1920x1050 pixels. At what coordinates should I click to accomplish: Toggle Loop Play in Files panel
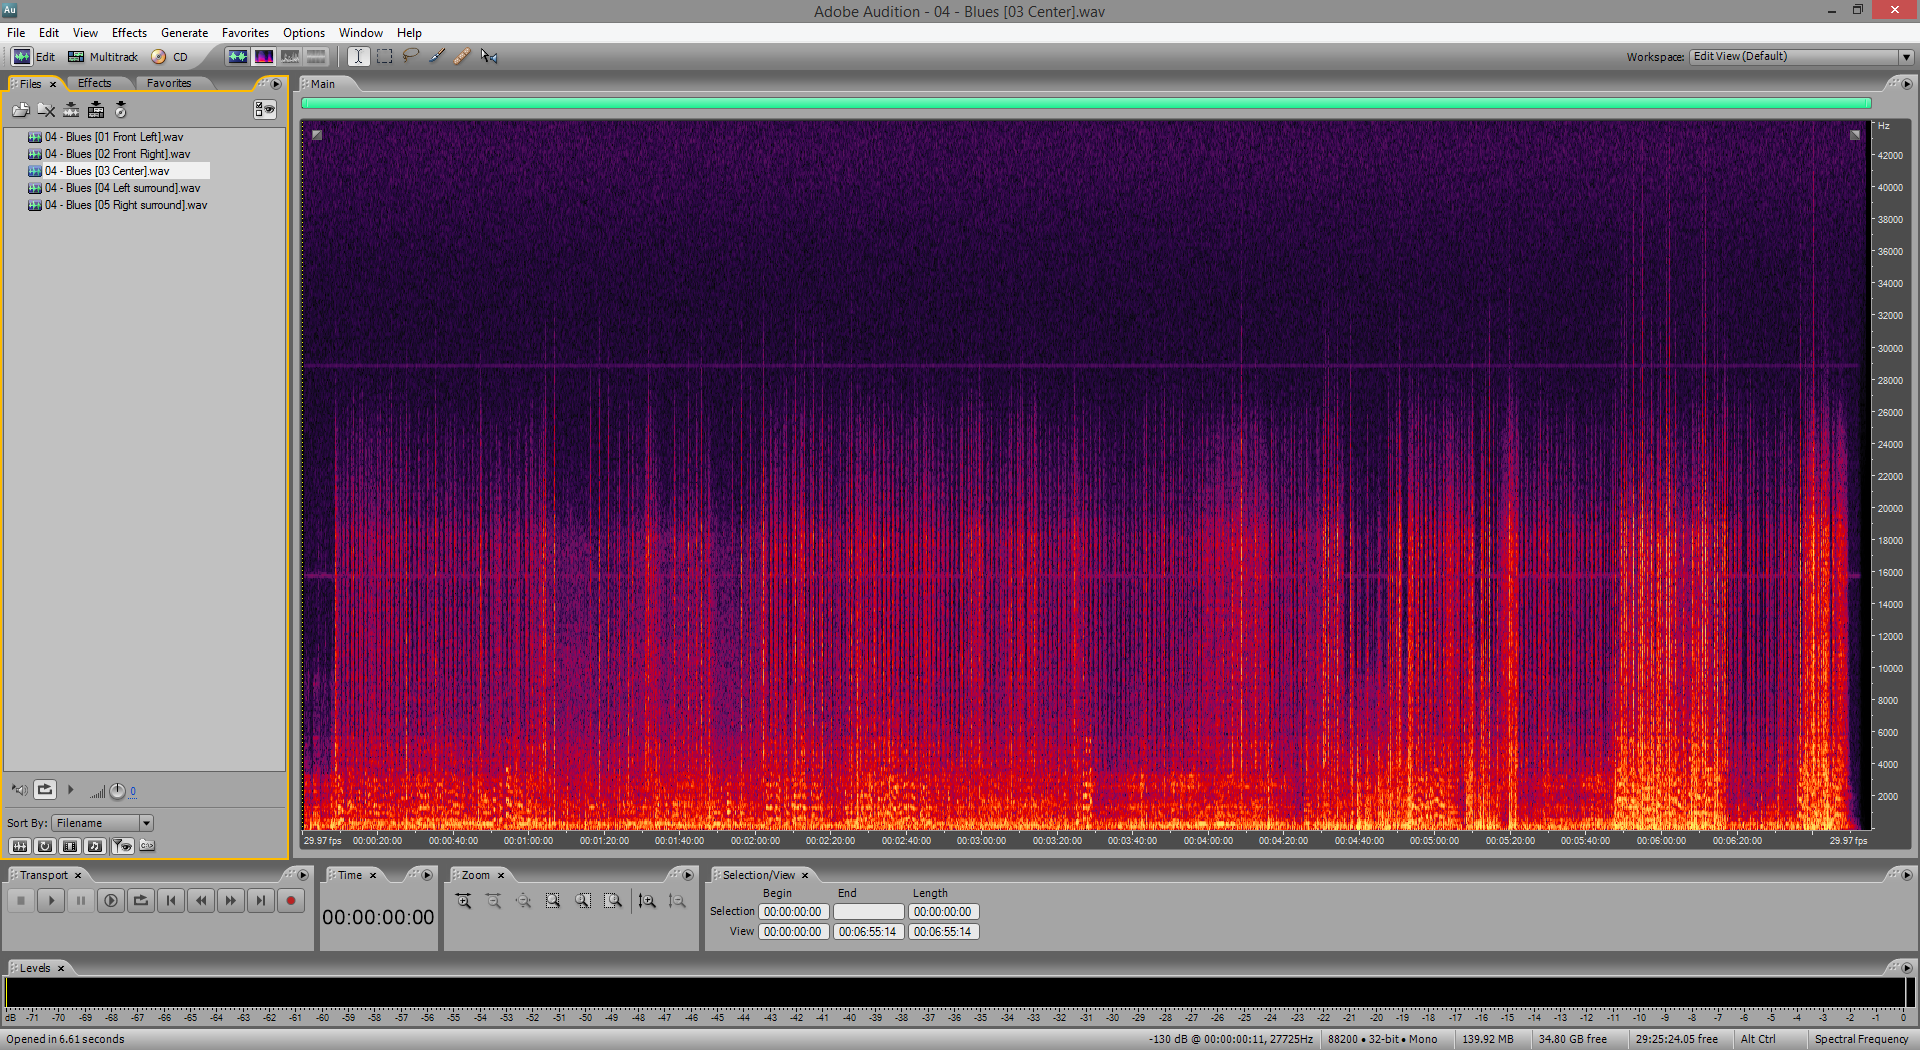(x=45, y=790)
